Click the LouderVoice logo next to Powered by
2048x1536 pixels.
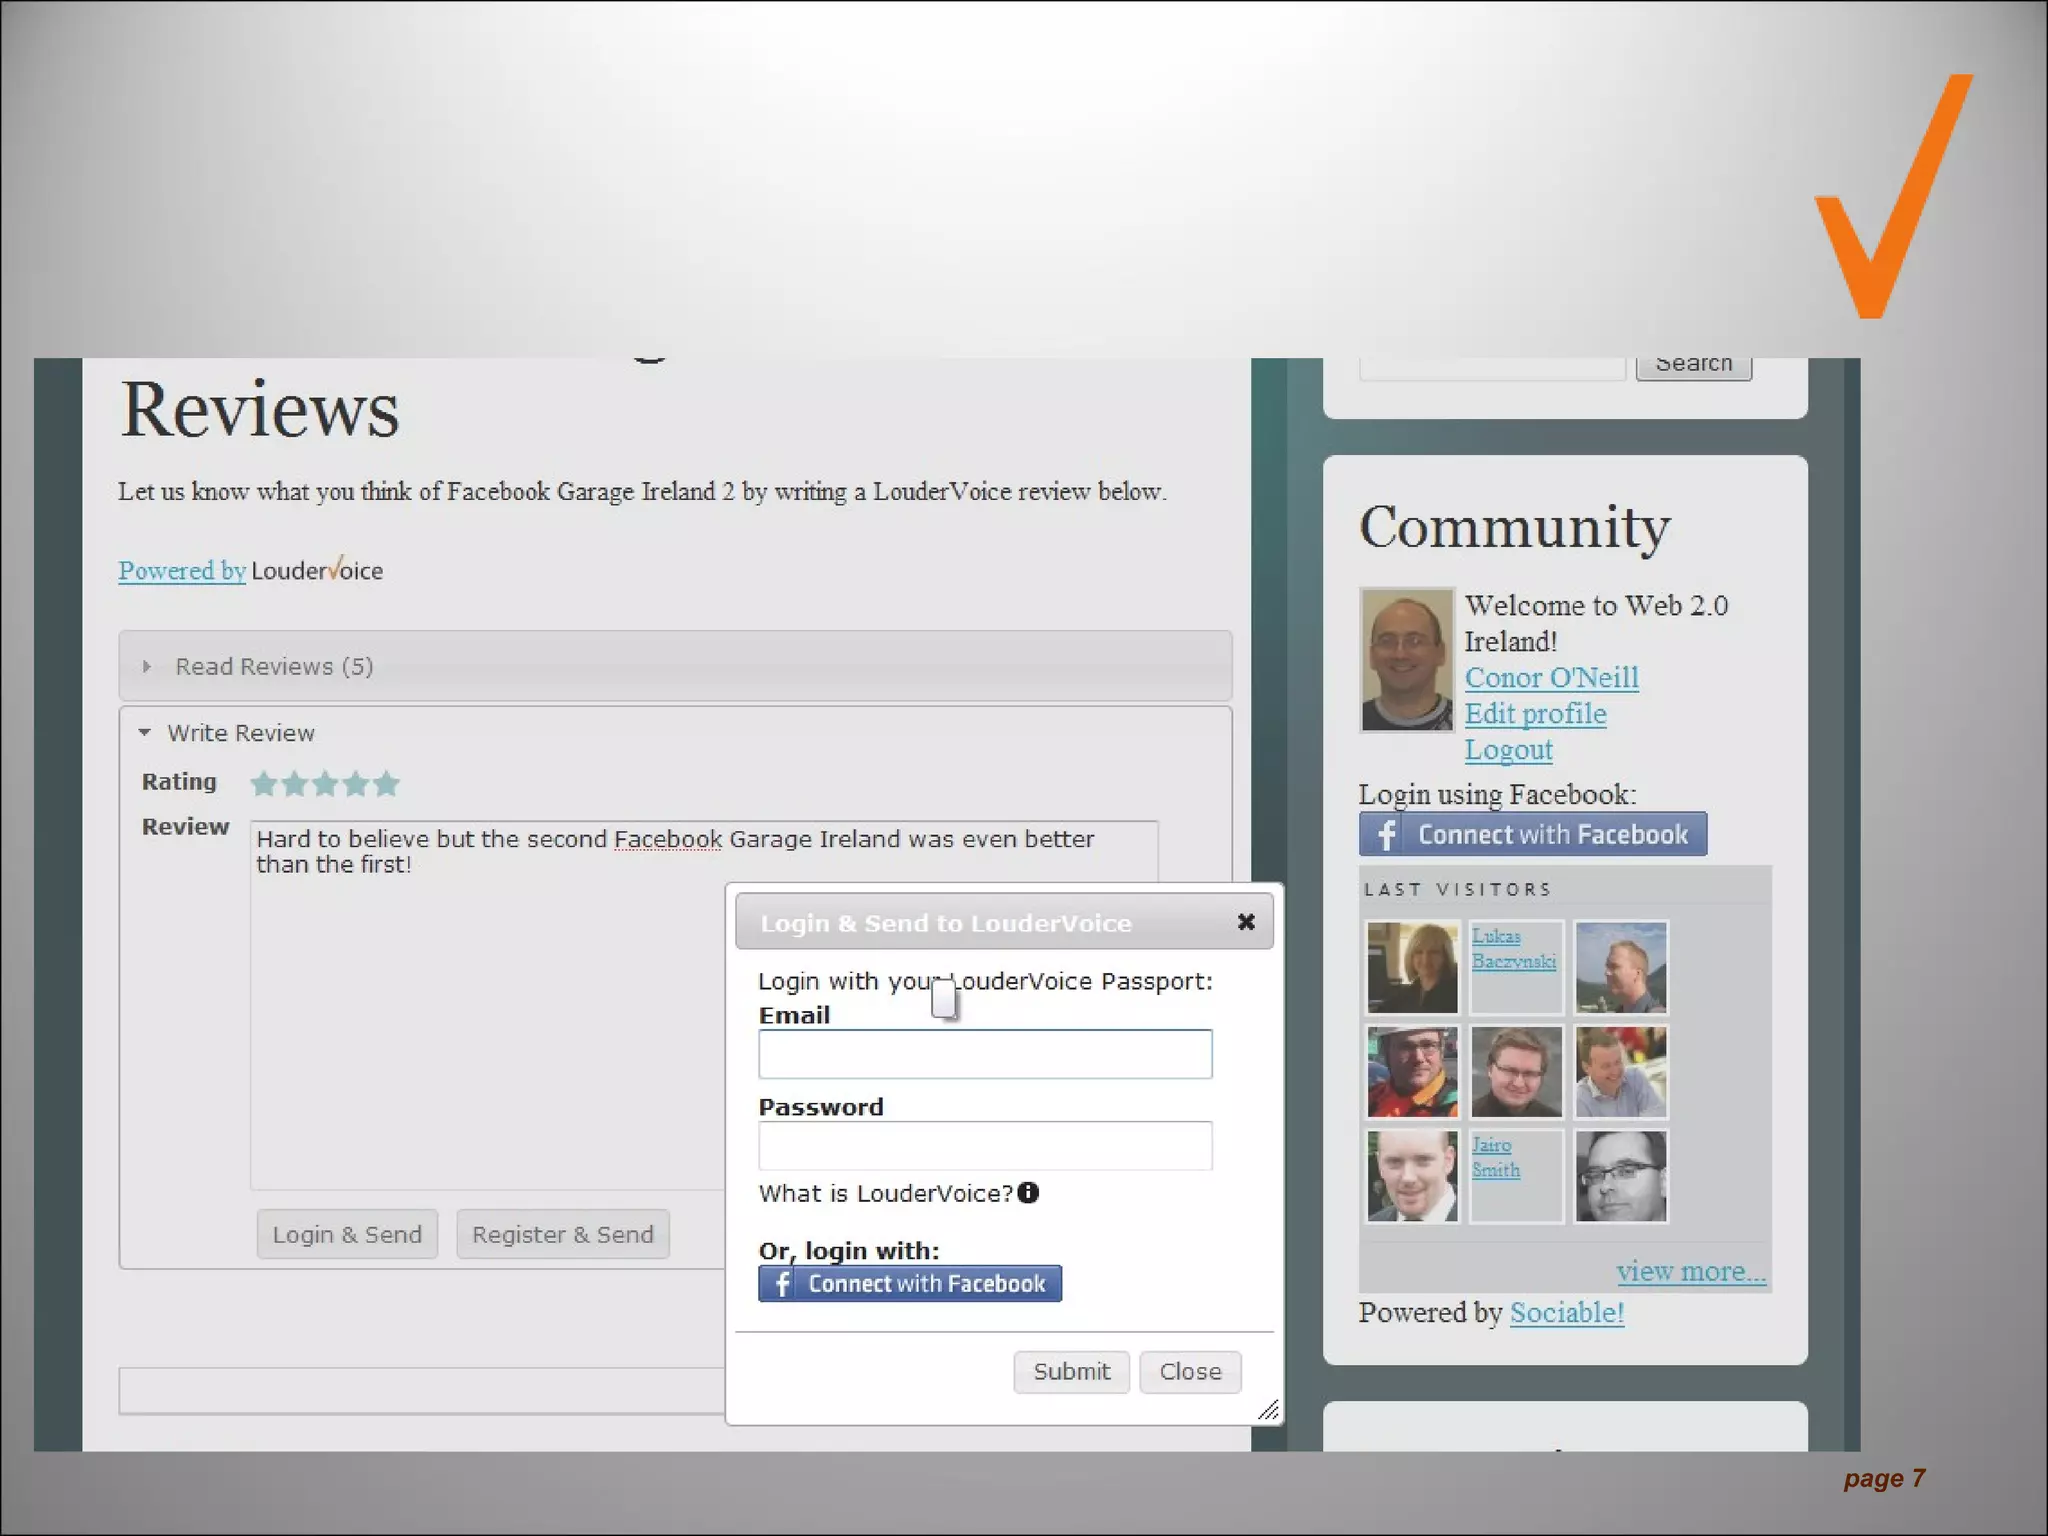pyautogui.click(x=316, y=570)
